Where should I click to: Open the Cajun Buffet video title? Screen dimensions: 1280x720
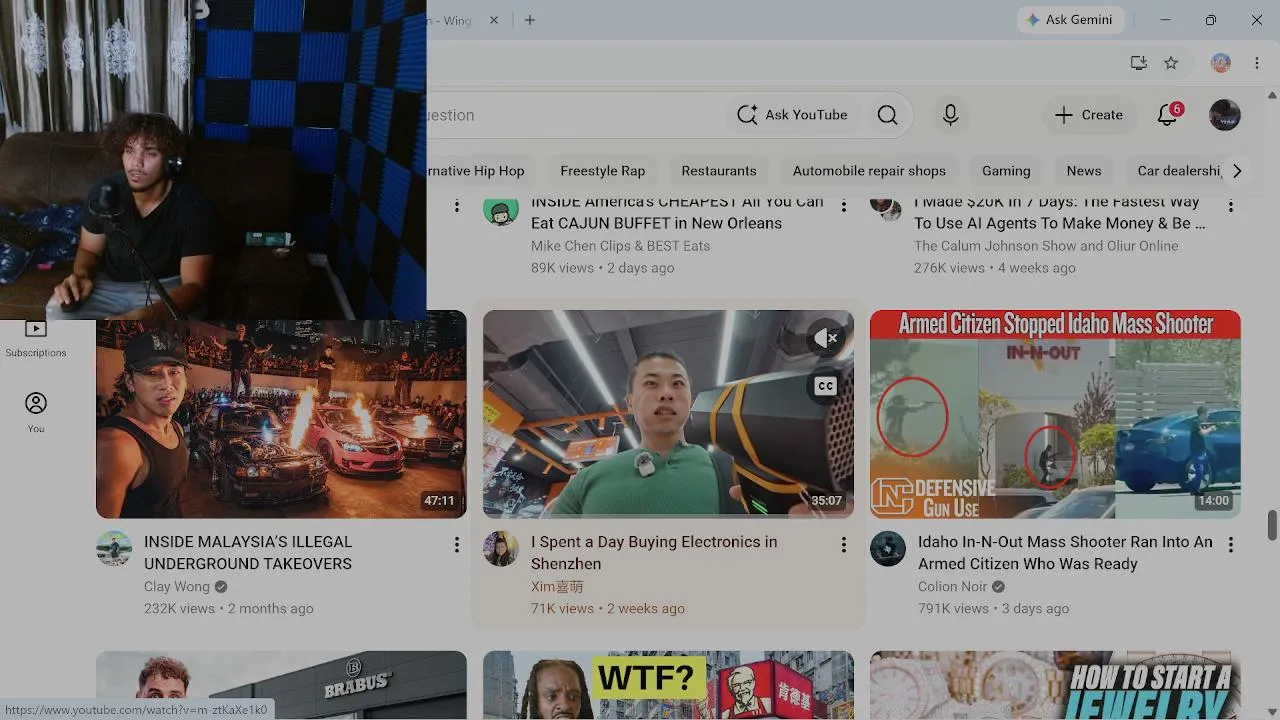click(677, 212)
